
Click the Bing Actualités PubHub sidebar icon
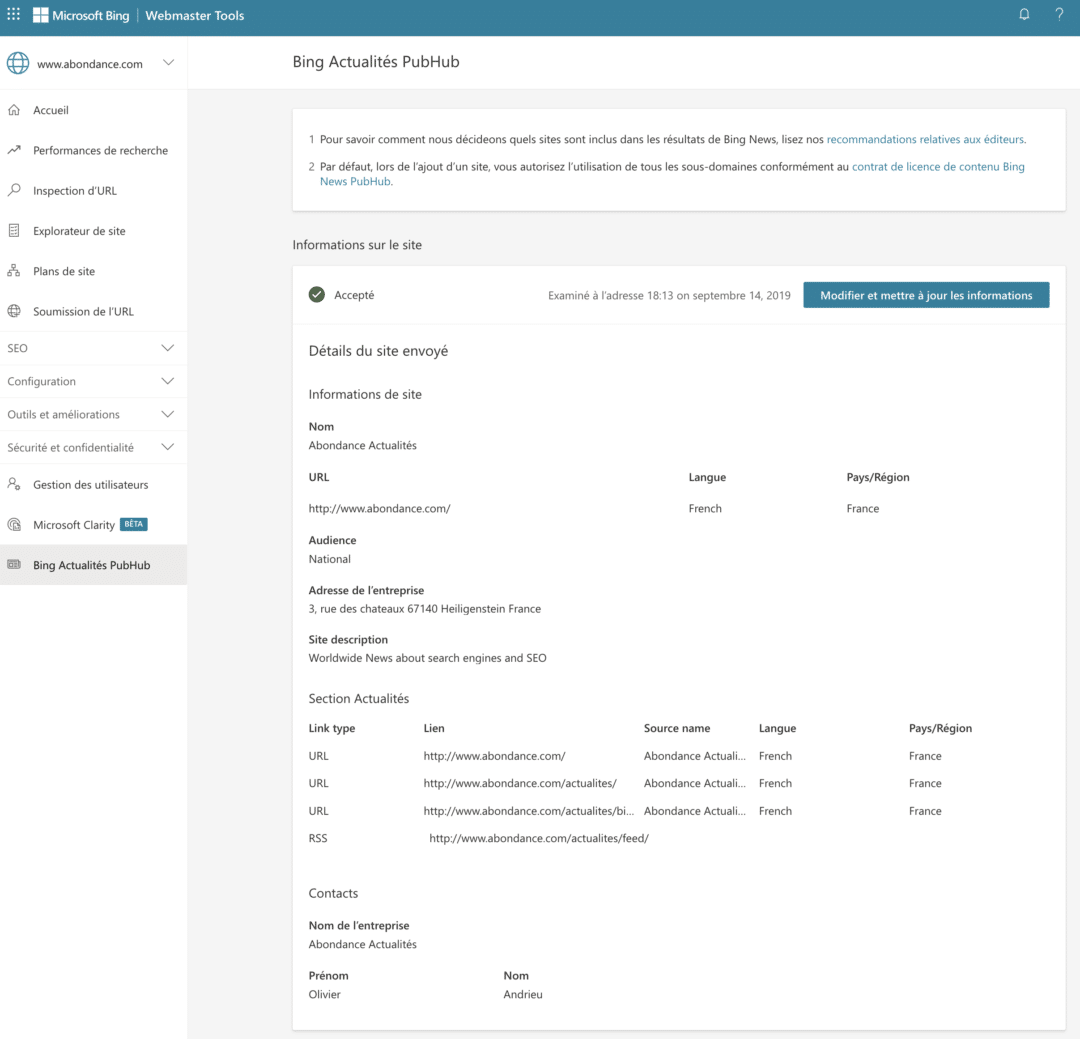pyautogui.click(x=16, y=565)
